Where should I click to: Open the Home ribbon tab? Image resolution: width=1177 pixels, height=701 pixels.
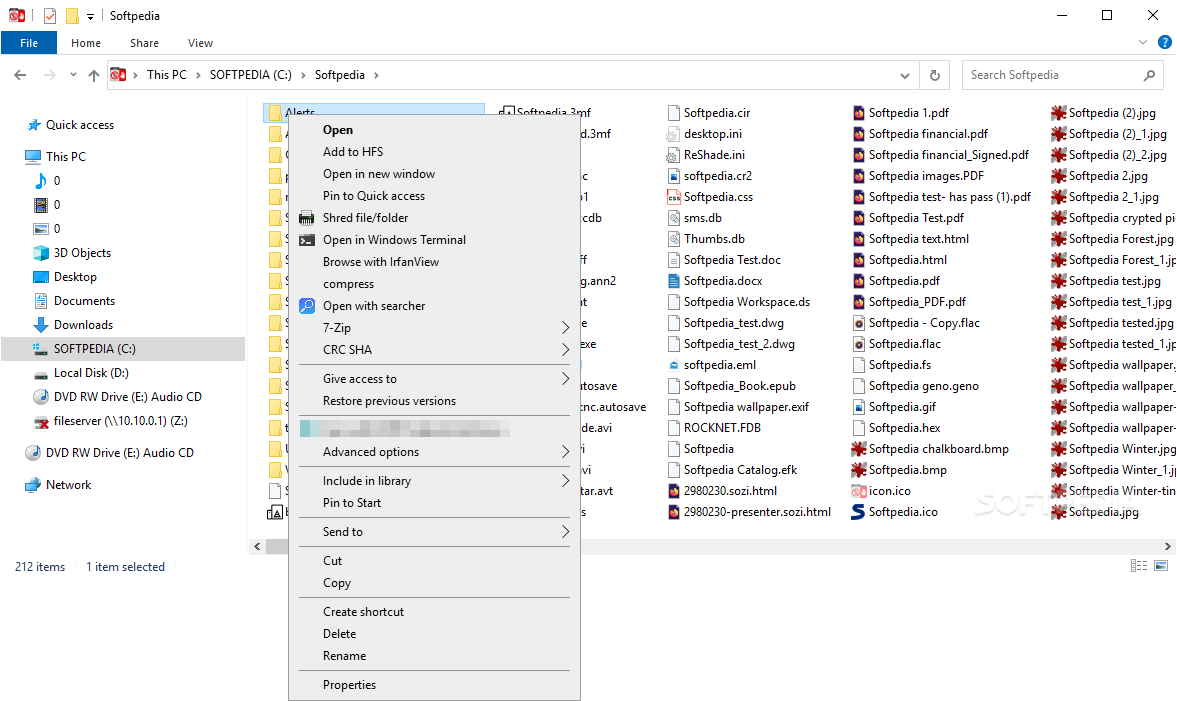(86, 43)
